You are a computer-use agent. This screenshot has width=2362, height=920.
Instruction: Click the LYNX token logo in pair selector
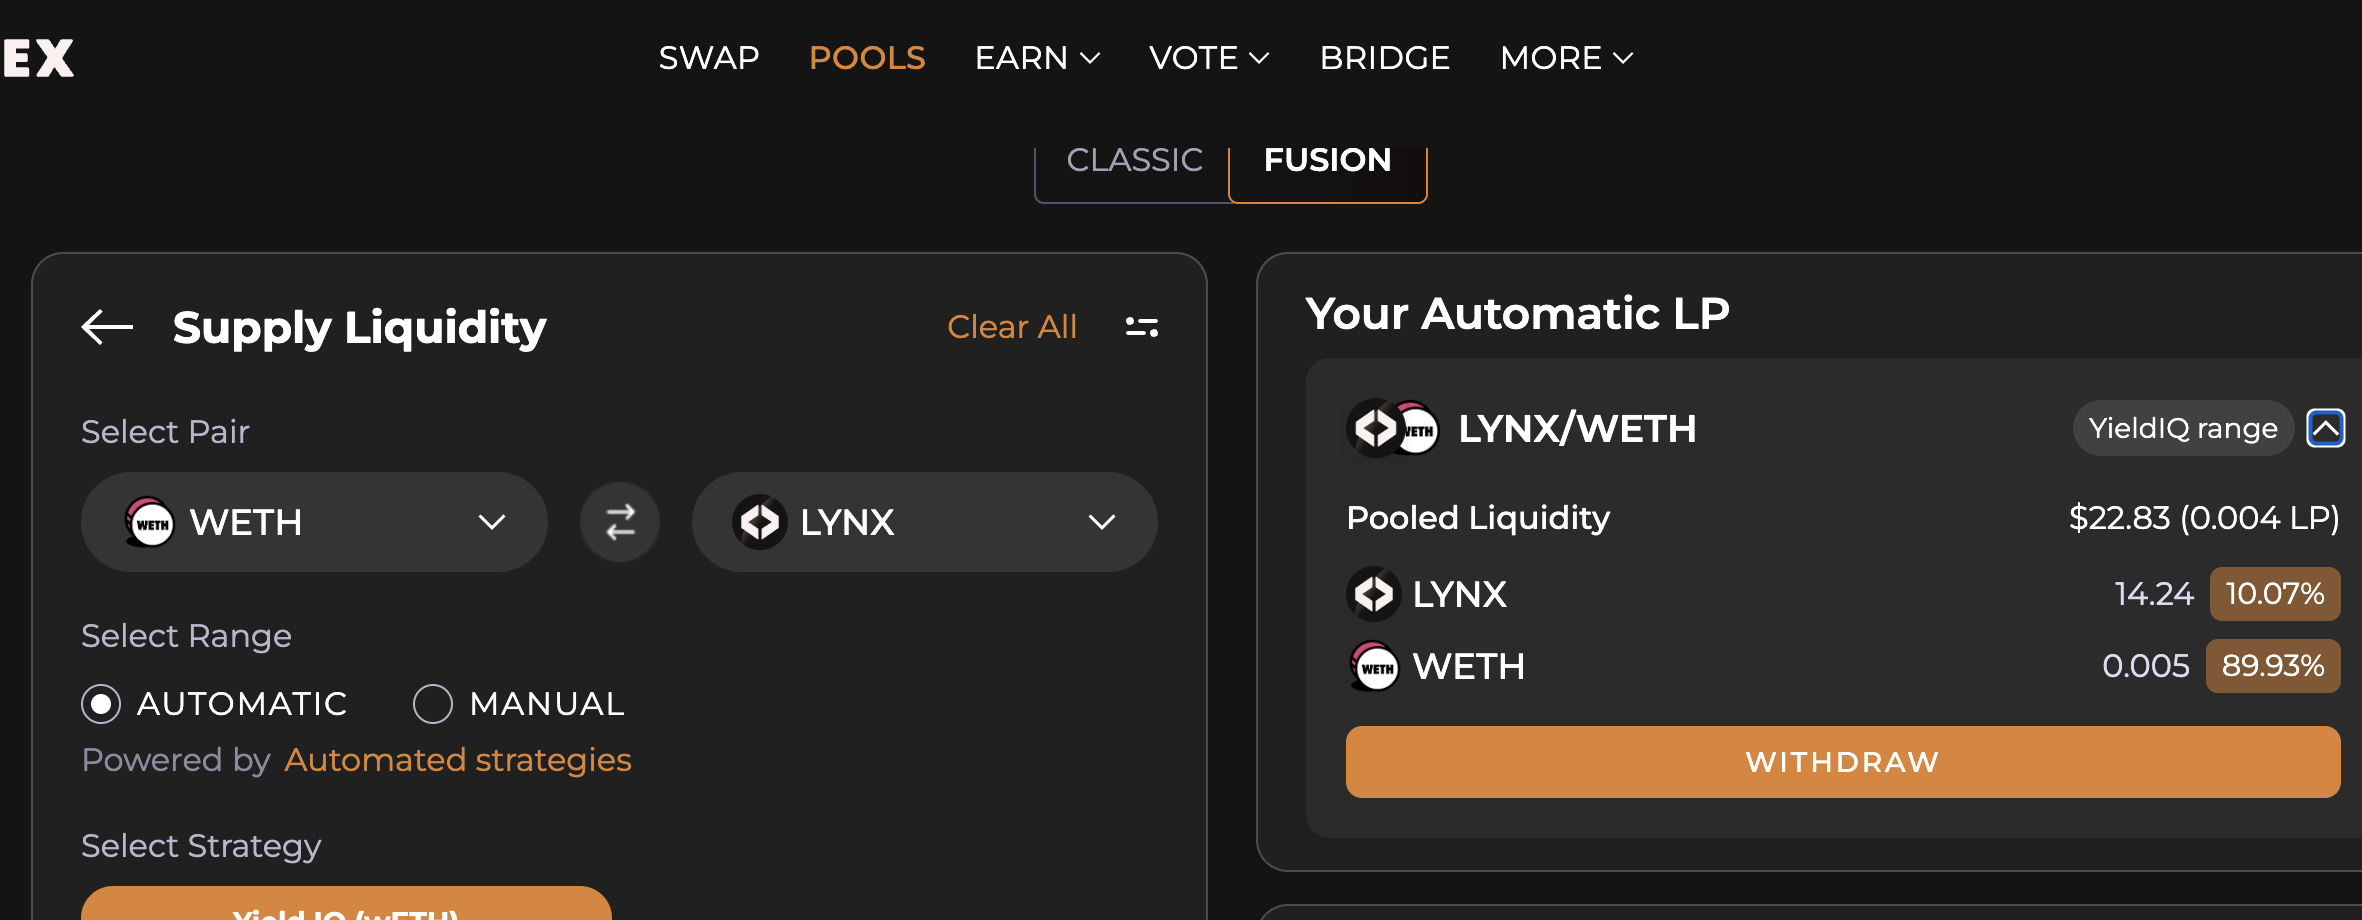point(760,522)
